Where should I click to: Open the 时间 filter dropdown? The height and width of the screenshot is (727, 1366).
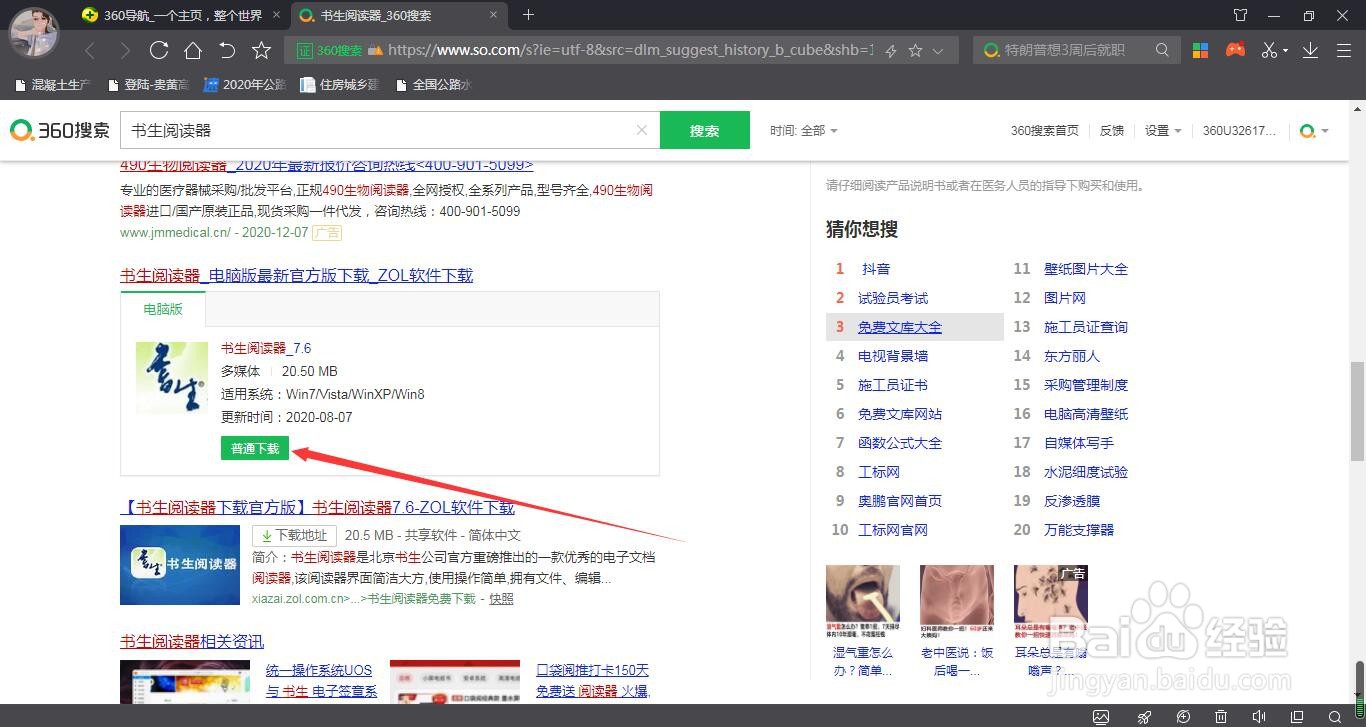point(803,130)
